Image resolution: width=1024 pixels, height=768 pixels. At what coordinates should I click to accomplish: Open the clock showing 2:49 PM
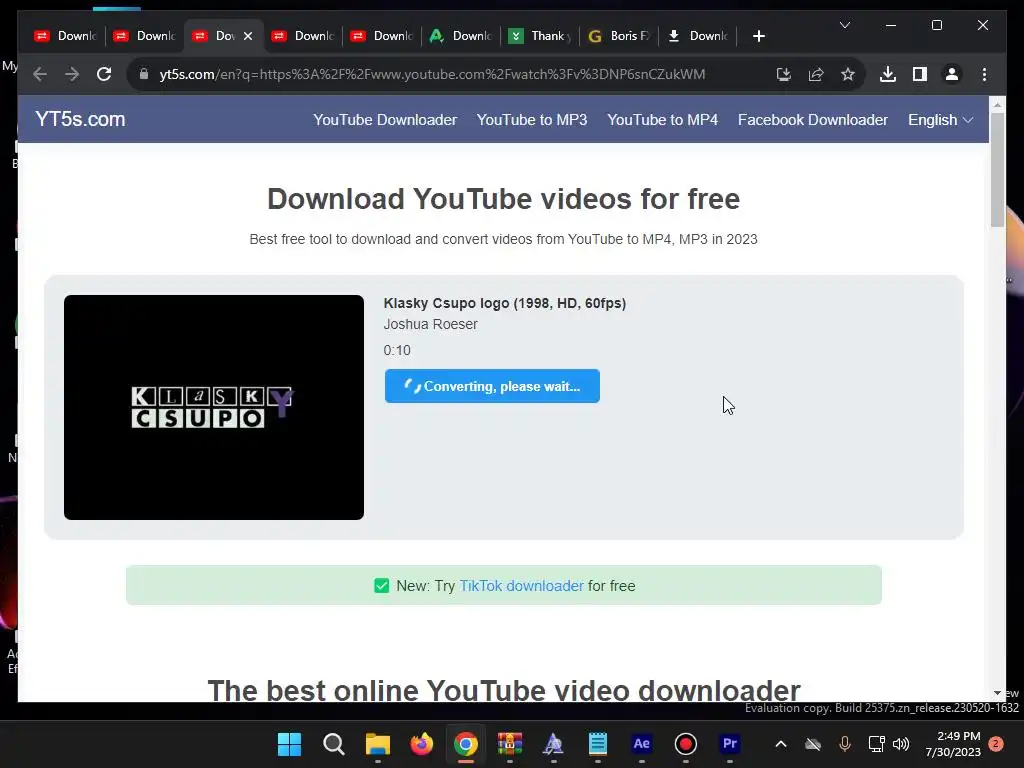click(x=953, y=744)
